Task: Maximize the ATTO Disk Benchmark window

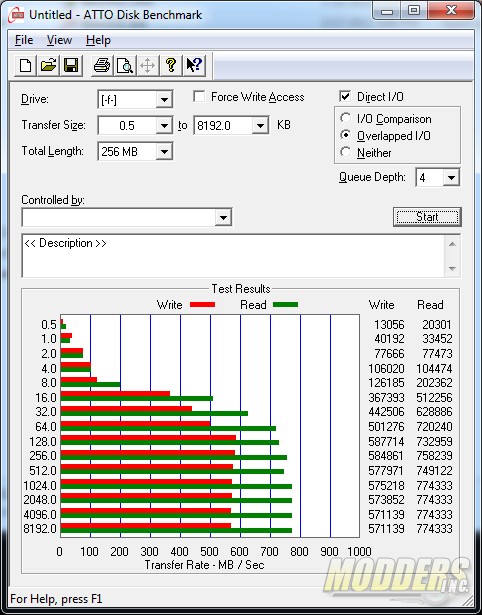Action: pyautogui.click(x=415, y=11)
